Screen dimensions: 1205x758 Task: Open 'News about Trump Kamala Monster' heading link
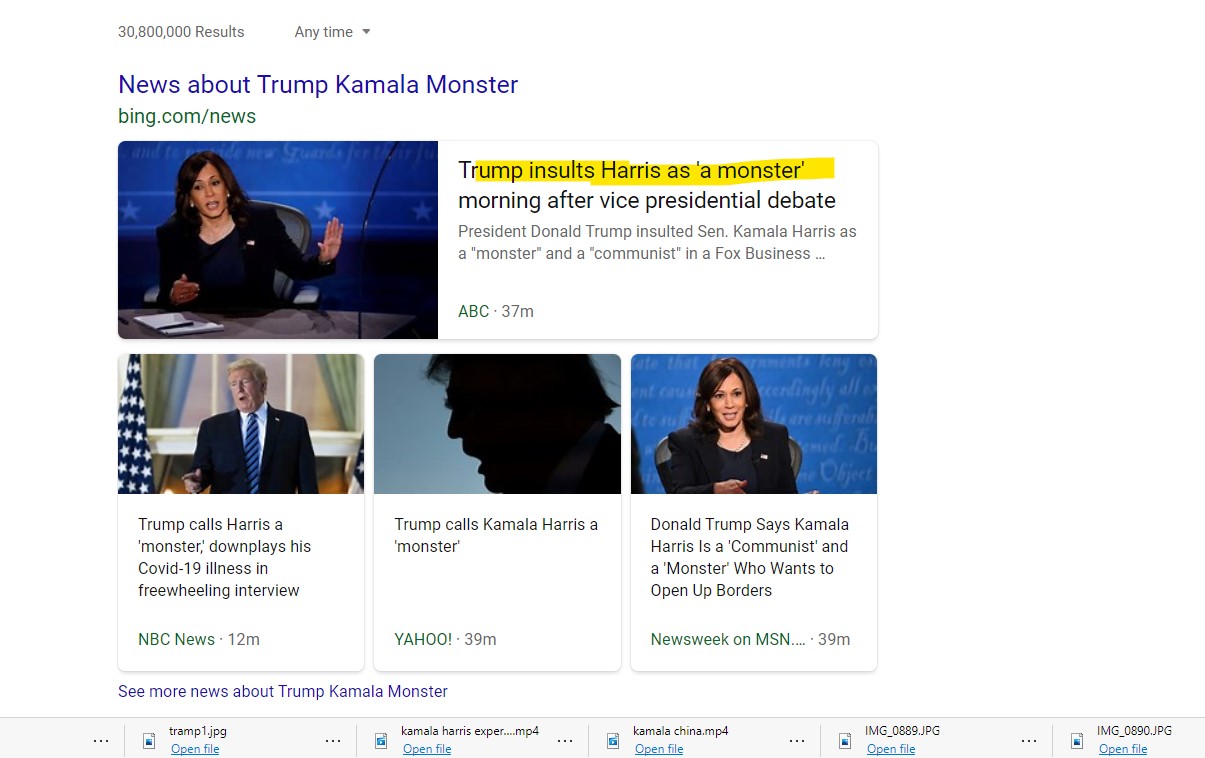318,84
